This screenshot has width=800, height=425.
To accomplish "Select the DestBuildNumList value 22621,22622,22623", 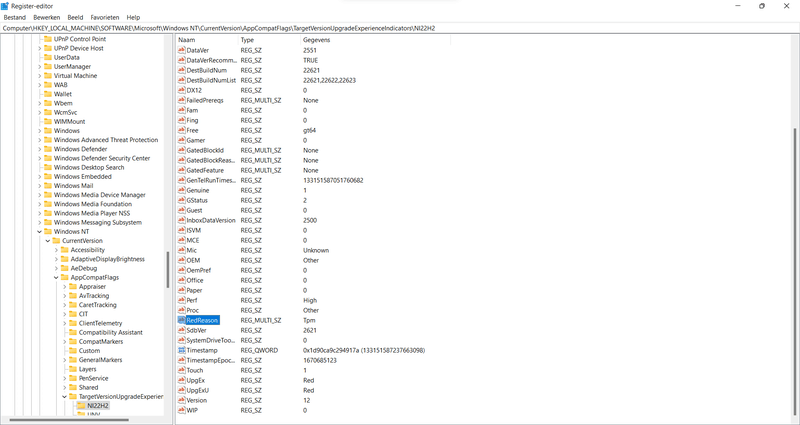I will (x=329, y=80).
